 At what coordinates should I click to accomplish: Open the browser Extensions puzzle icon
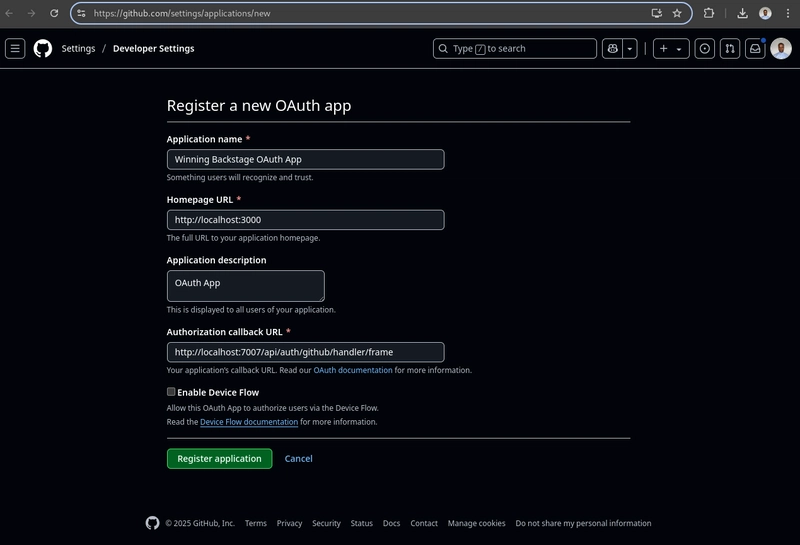[709, 13]
